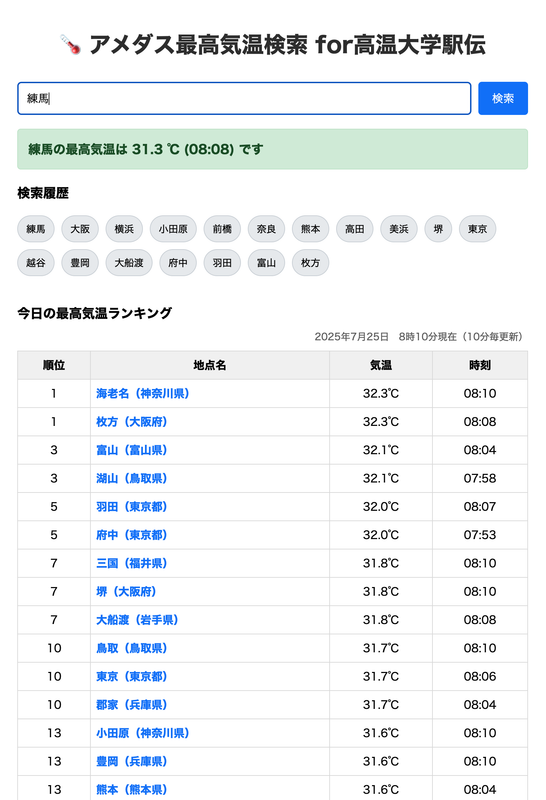The height and width of the screenshot is (800, 546).
Task: Follow the 三国（福井県） link
Action: [132, 563]
